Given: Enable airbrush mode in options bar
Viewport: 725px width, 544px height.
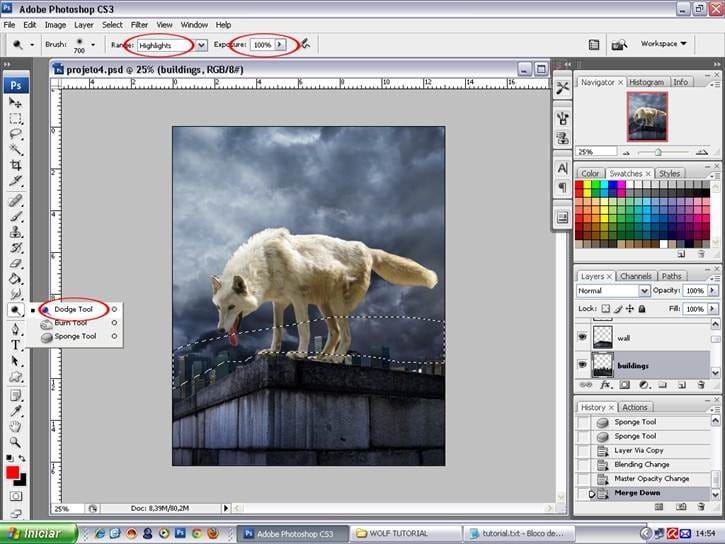Looking at the screenshot, I should coord(305,44).
